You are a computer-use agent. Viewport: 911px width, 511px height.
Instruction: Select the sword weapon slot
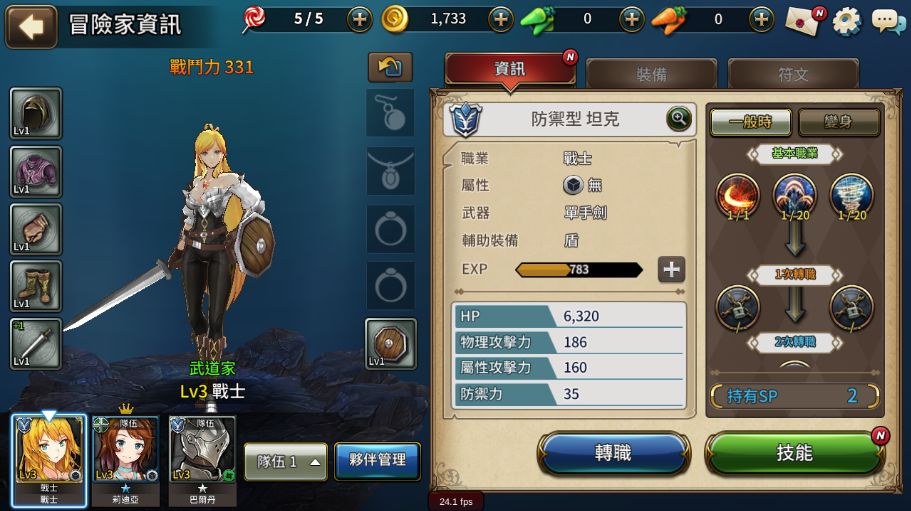pos(35,343)
